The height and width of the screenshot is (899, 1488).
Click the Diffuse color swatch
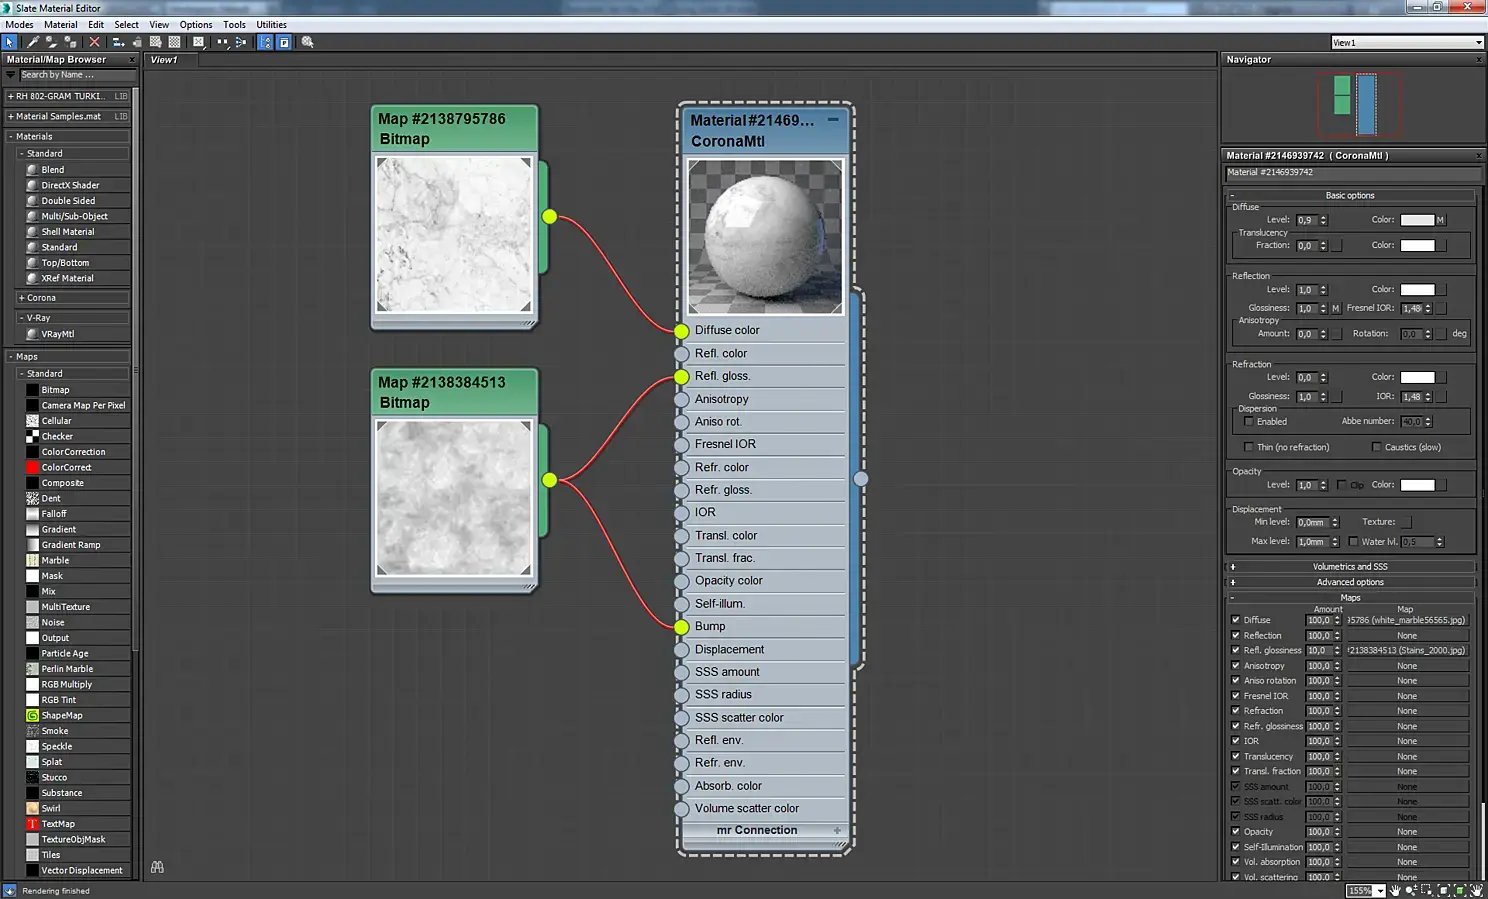pyautogui.click(x=1417, y=220)
